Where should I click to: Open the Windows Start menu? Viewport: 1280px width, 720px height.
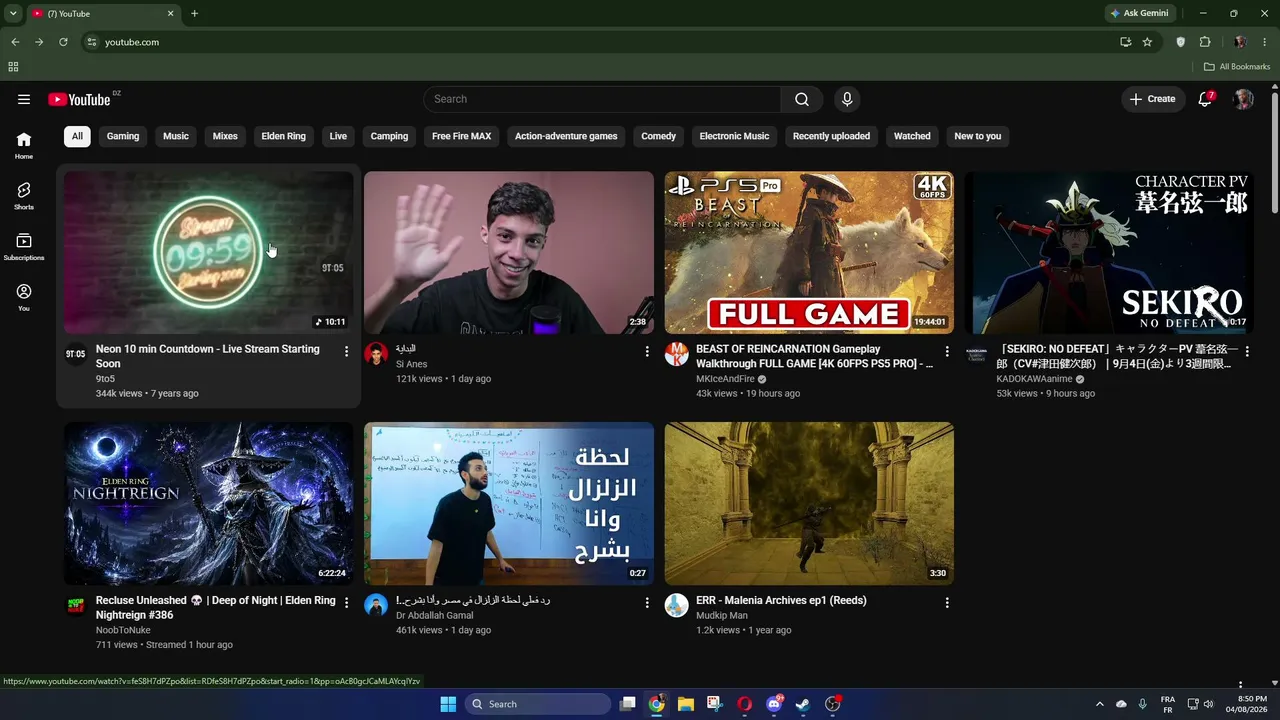coord(448,704)
